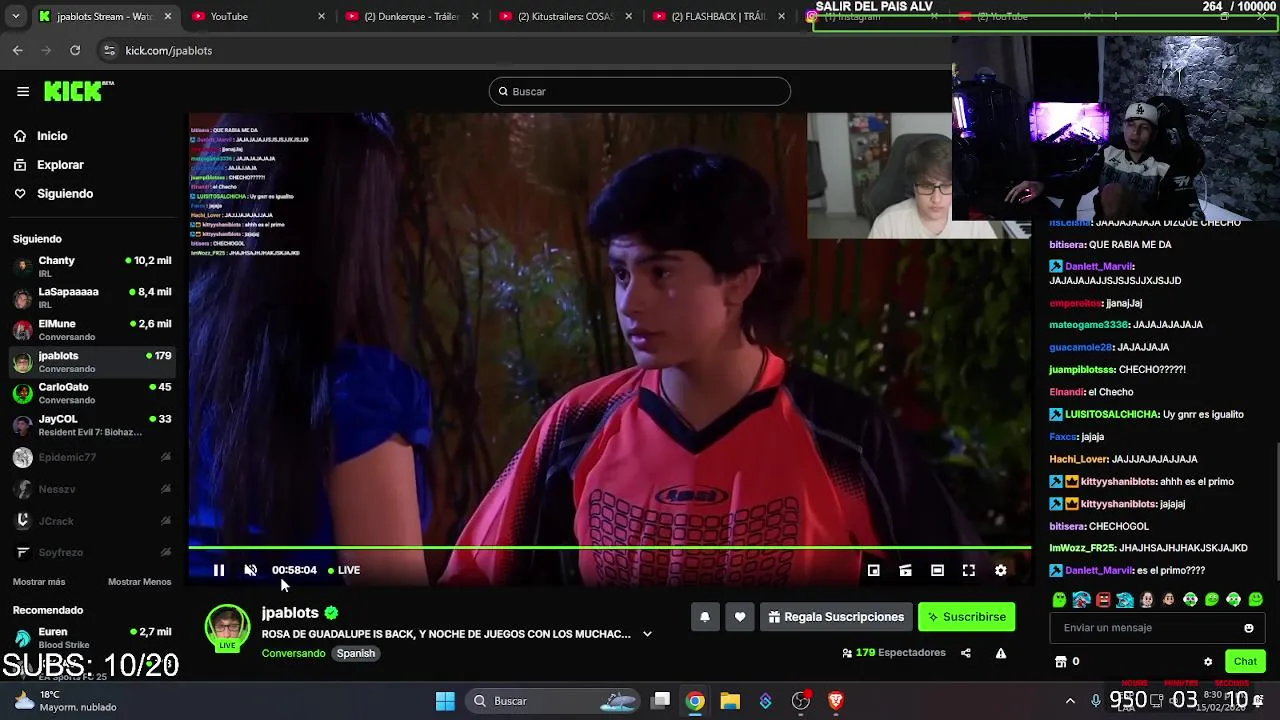Click the Inicio home icon
1280x720 pixels.
(20, 136)
